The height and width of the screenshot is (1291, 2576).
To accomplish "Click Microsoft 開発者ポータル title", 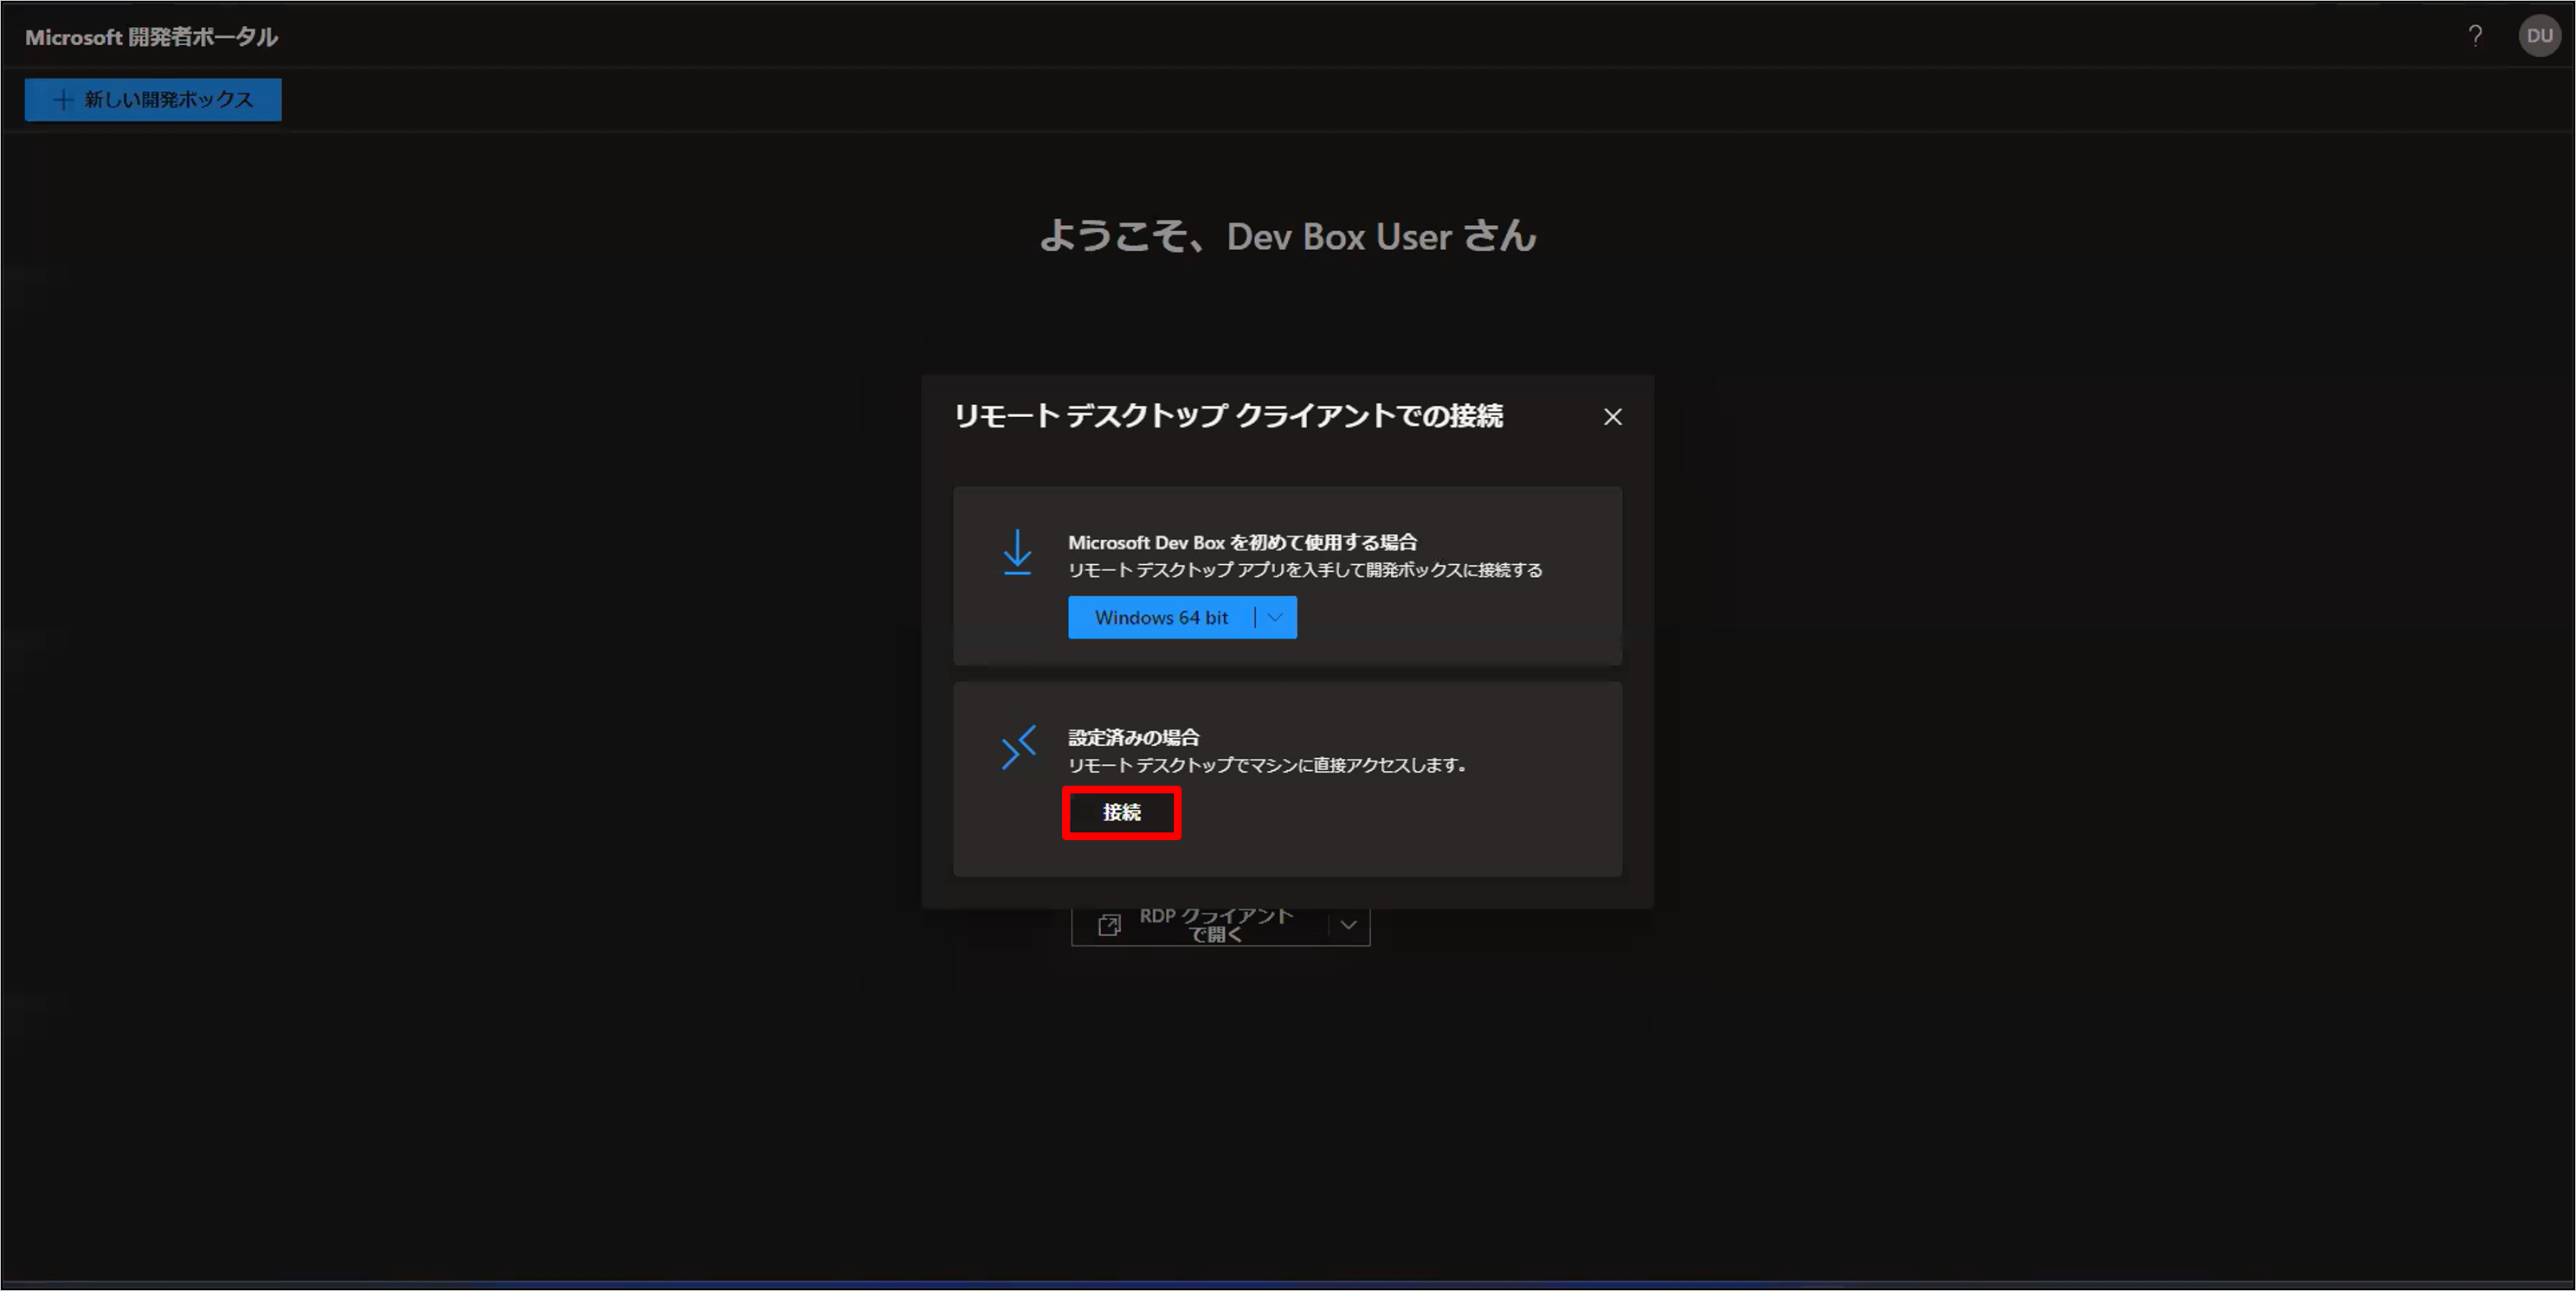I will pyautogui.click(x=151, y=37).
